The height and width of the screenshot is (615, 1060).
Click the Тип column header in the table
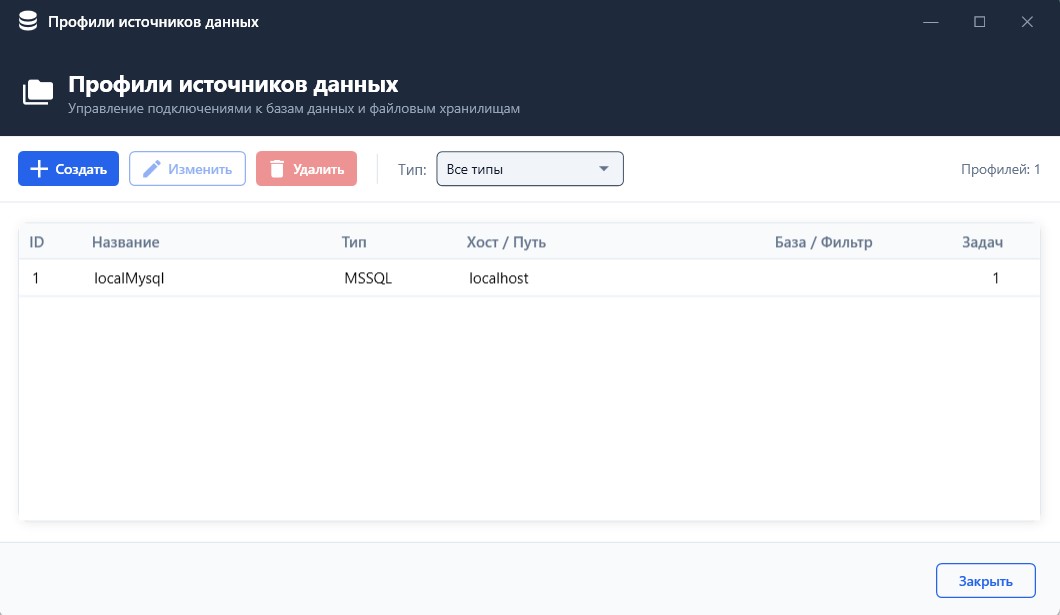[354, 242]
